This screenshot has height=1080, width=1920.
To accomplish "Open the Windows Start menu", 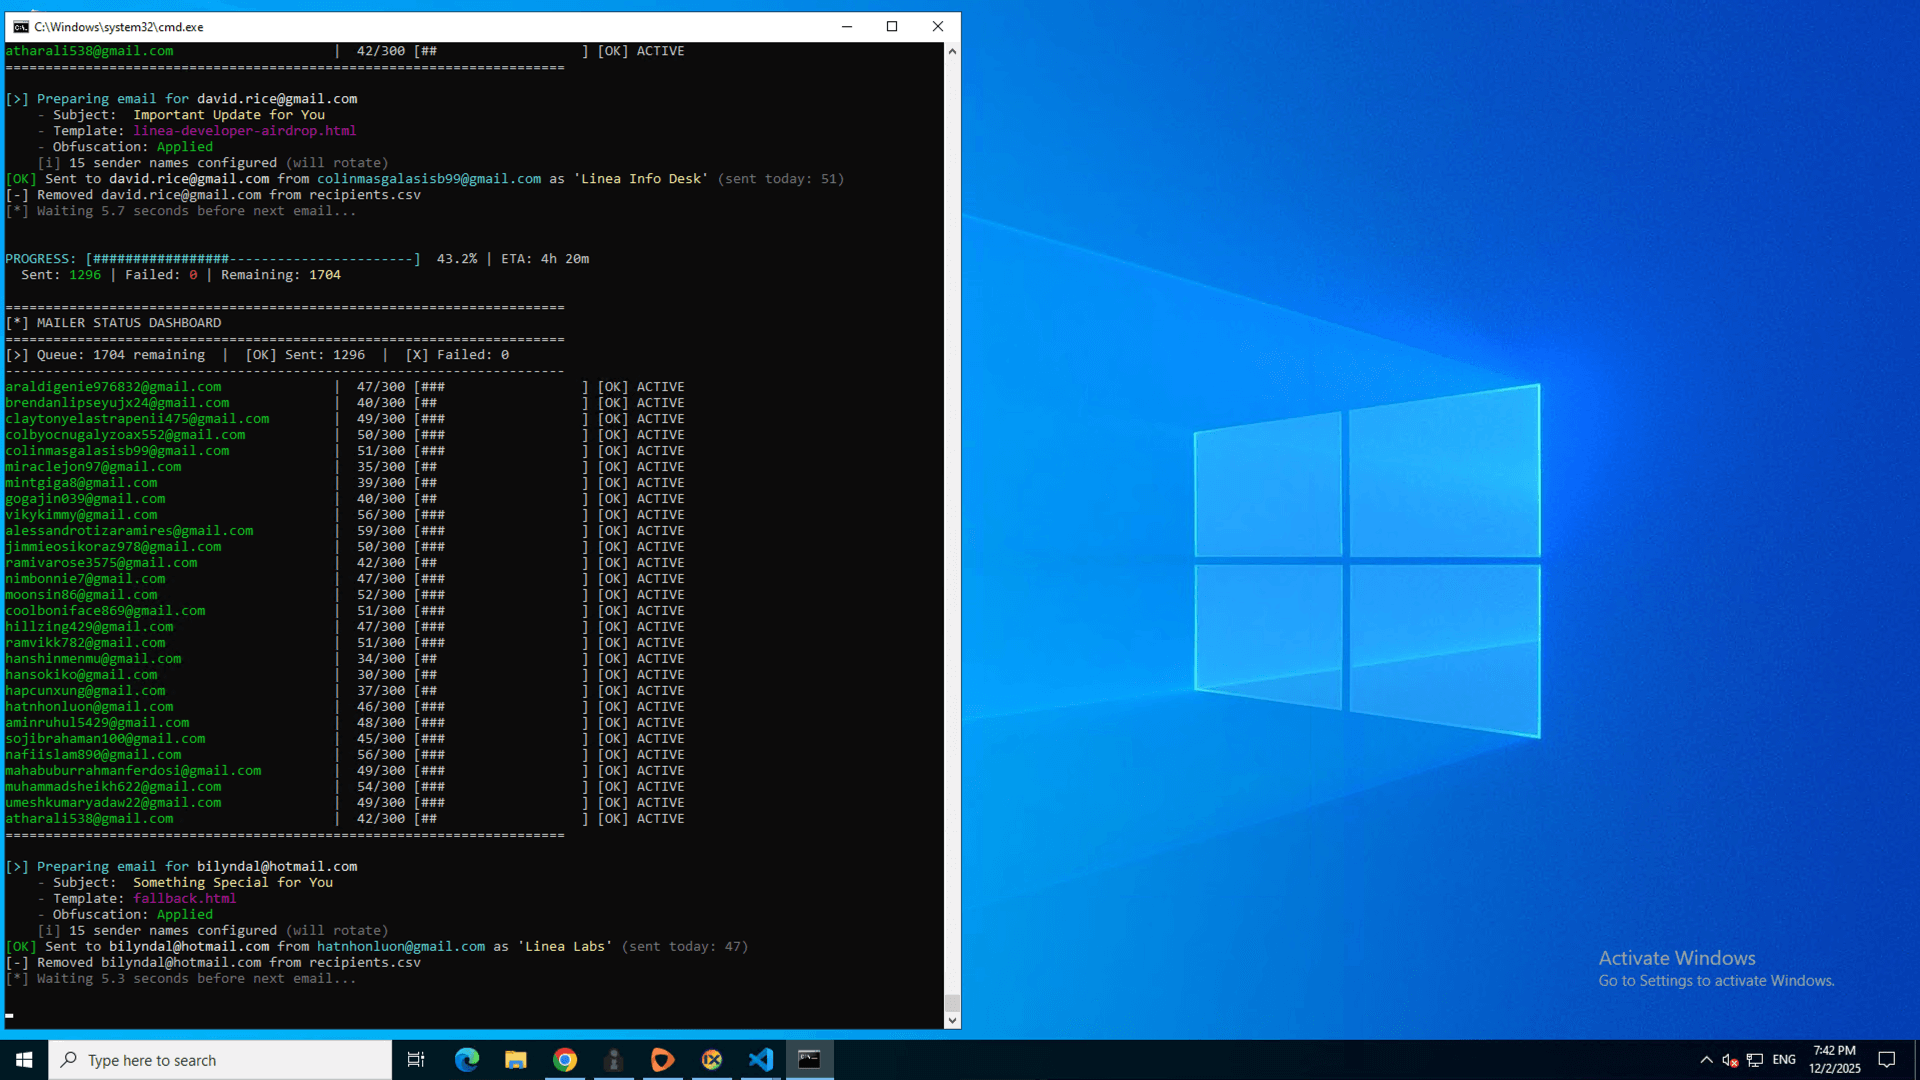I will point(24,1060).
